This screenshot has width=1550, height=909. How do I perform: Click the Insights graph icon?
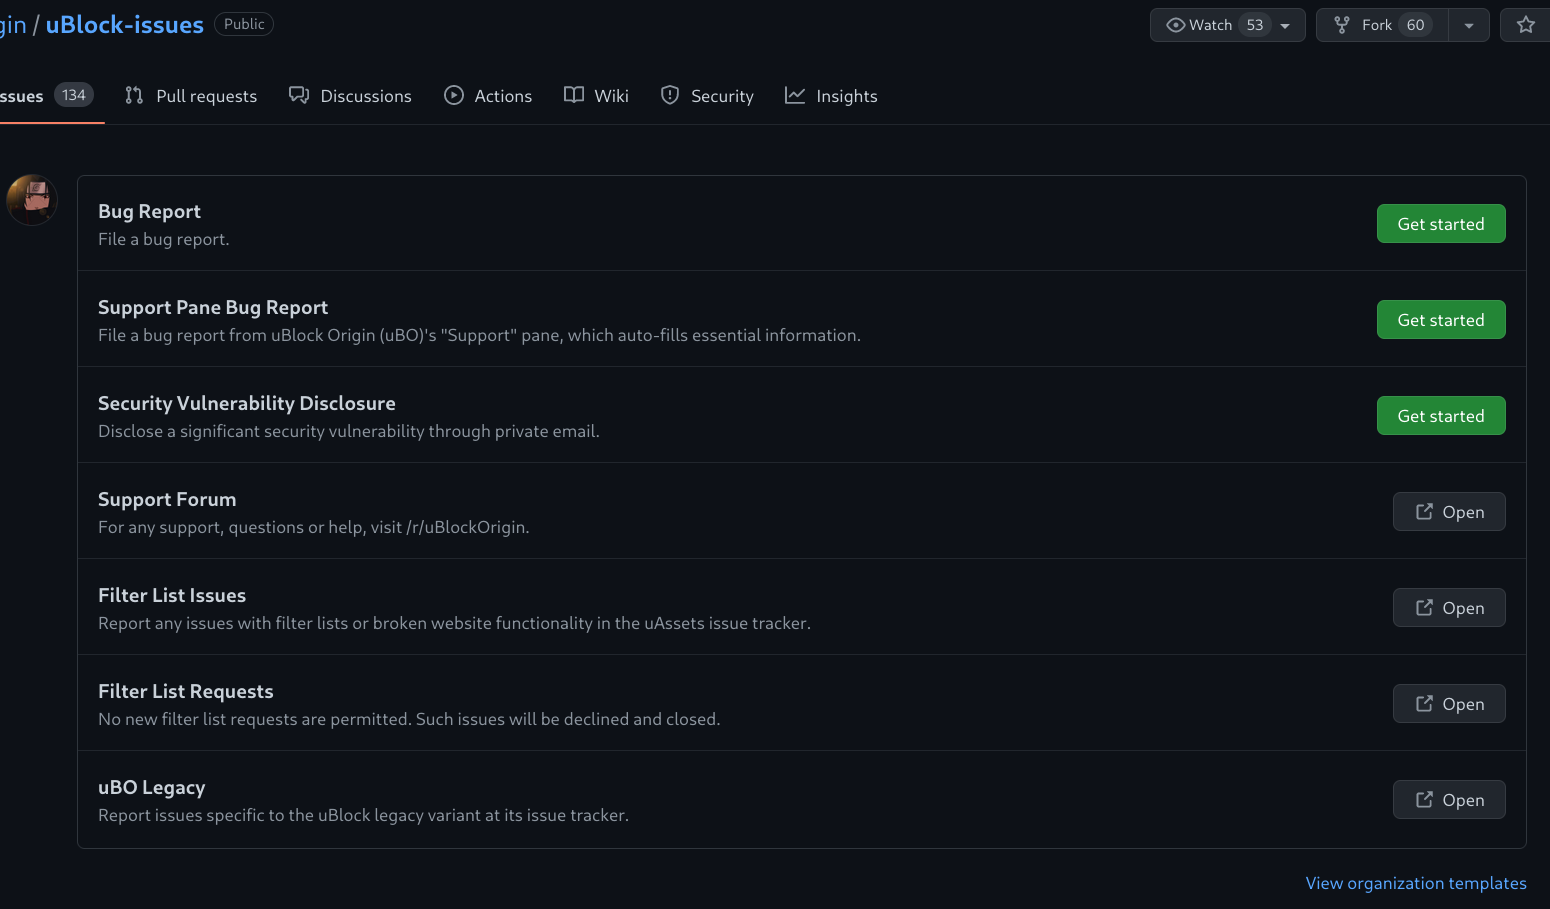(794, 95)
